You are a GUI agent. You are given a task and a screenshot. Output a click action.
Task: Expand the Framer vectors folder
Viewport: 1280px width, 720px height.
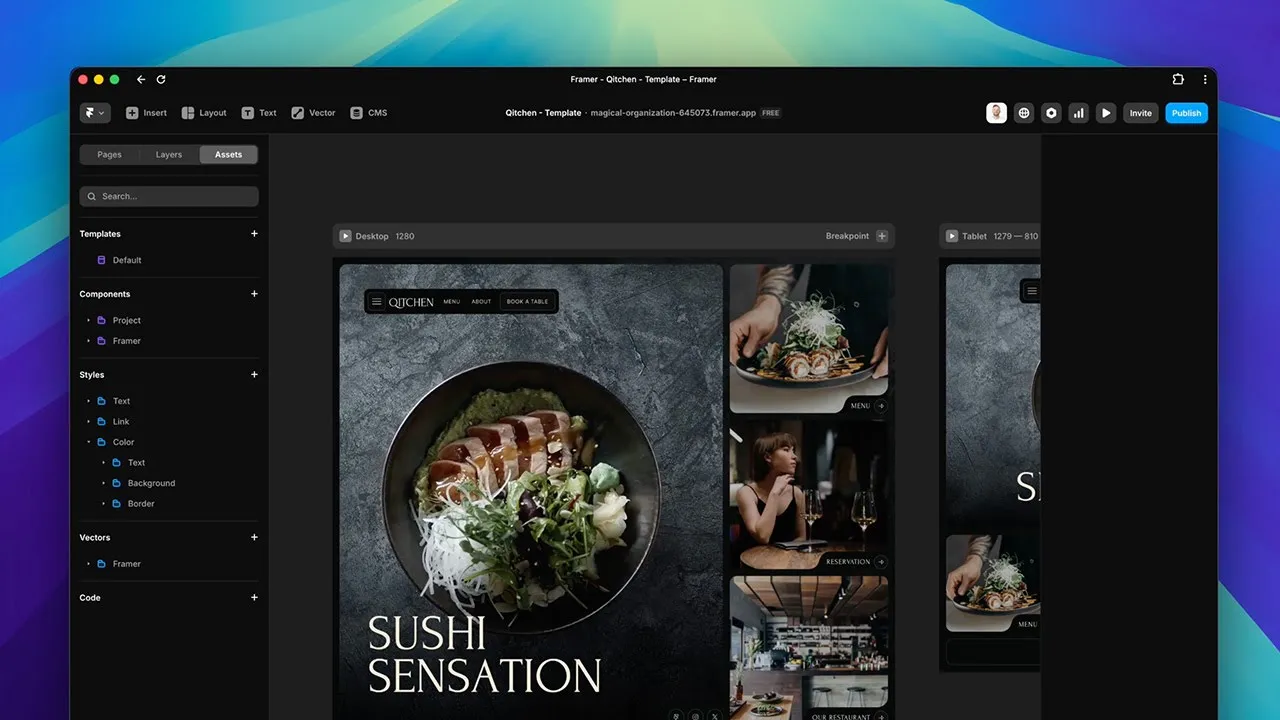click(88, 564)
